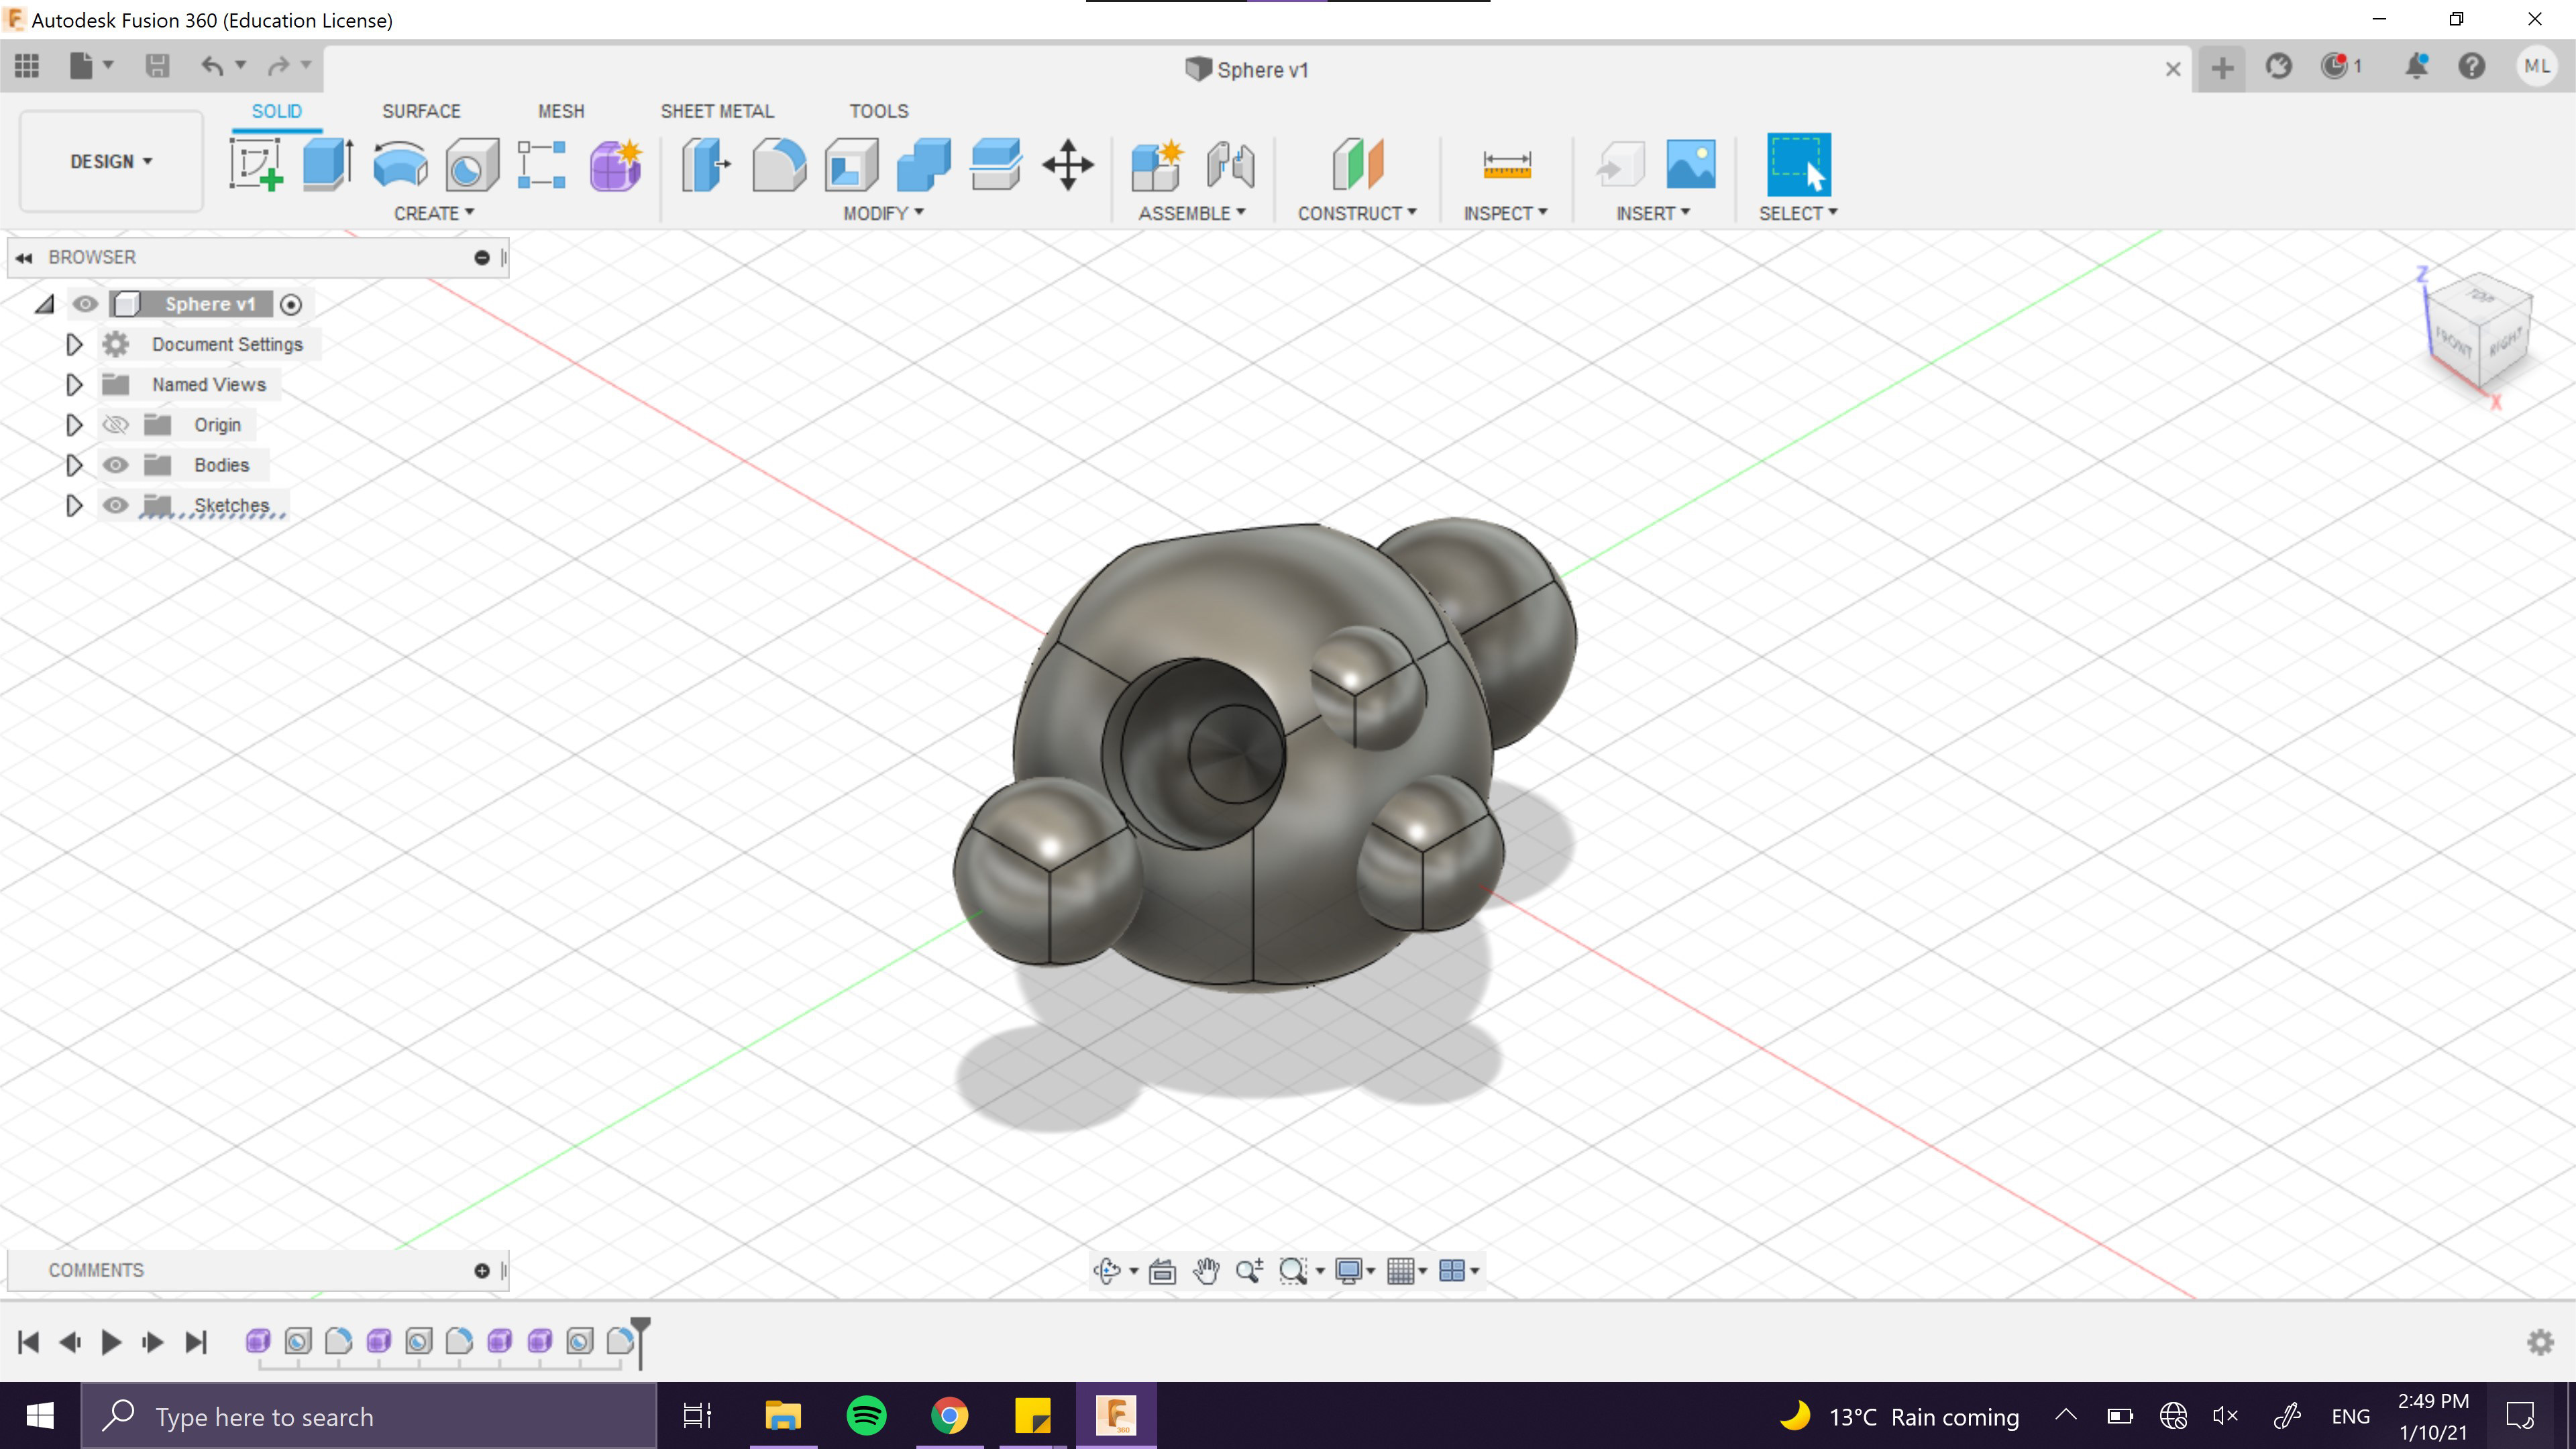This screenshot has width=2576, height=1449.
Task: Select the Combine tool
Action: tap(923, 164)
